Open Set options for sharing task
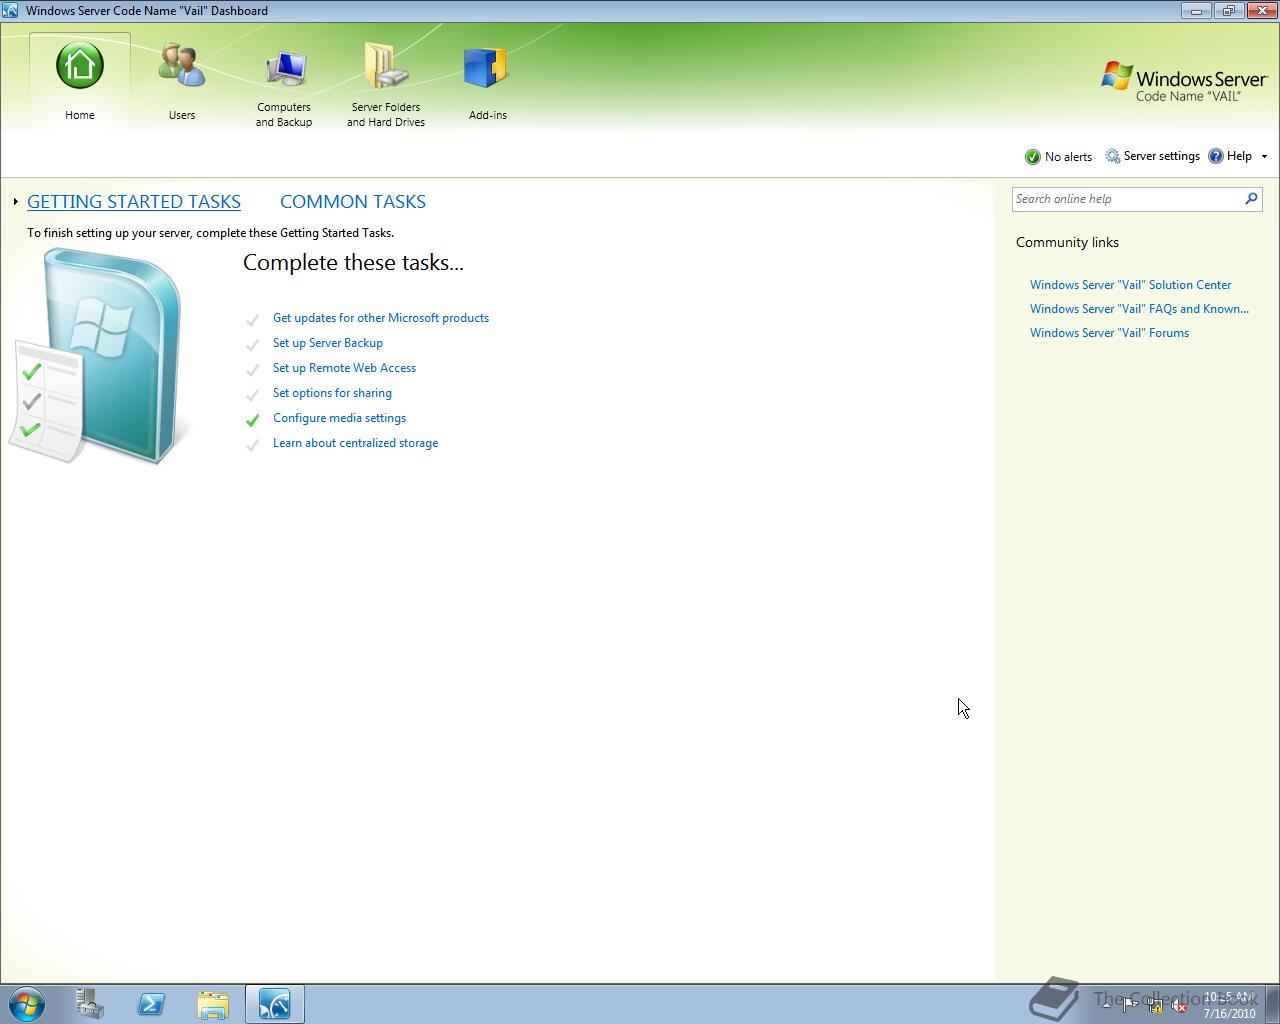The width and height of the screenshot is (1280, 1024). pyautogui.click(x=332, y=393)
